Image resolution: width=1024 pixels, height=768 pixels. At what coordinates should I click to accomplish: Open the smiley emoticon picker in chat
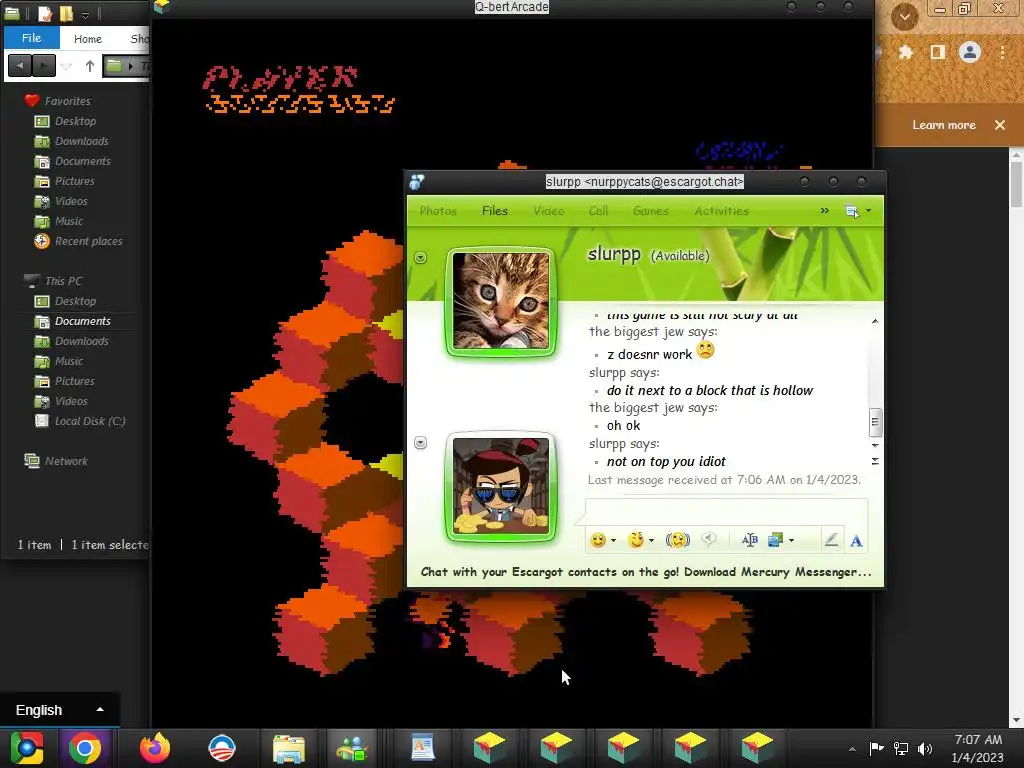(598, 540)
